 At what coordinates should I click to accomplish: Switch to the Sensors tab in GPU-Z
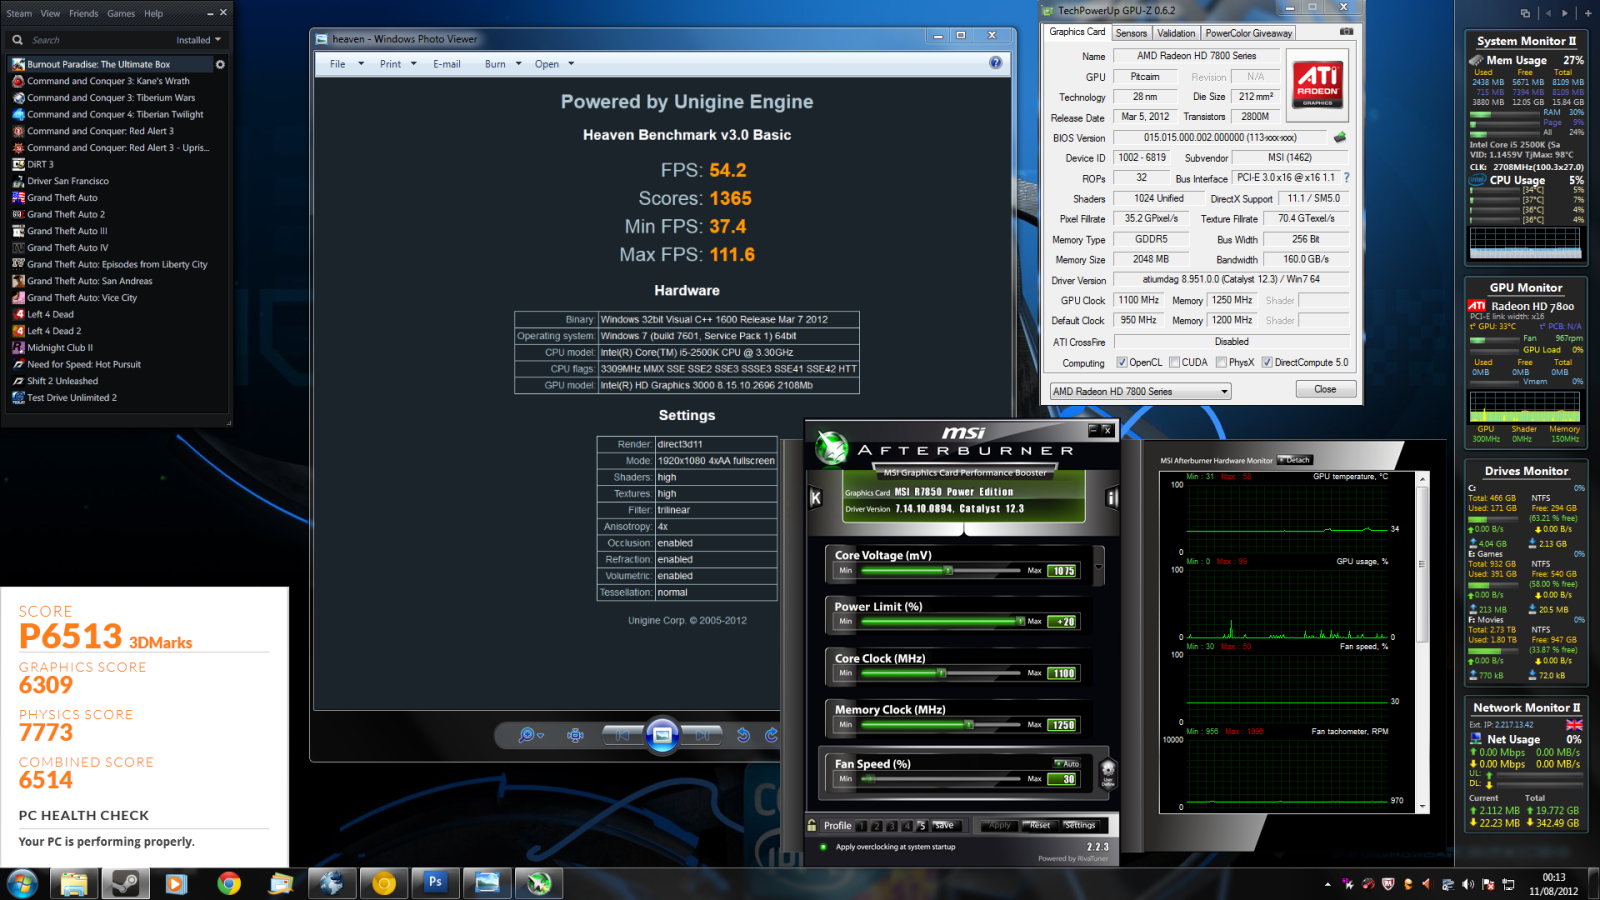1131,33
